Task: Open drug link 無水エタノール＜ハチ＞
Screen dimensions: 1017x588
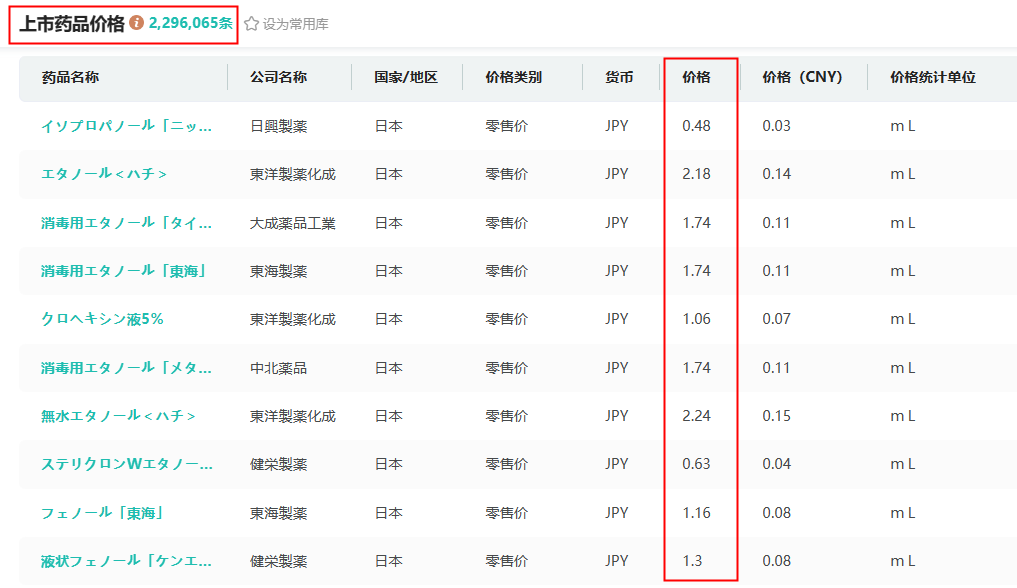Action: coord(118,416)
